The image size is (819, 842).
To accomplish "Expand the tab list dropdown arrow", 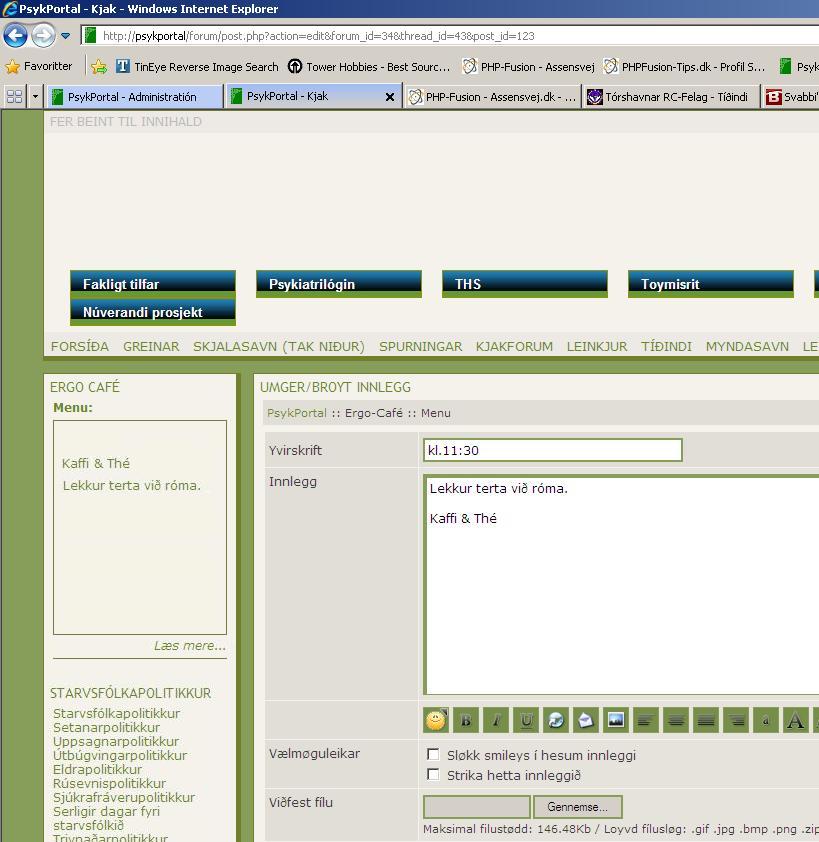I will (x=36, y=97).
